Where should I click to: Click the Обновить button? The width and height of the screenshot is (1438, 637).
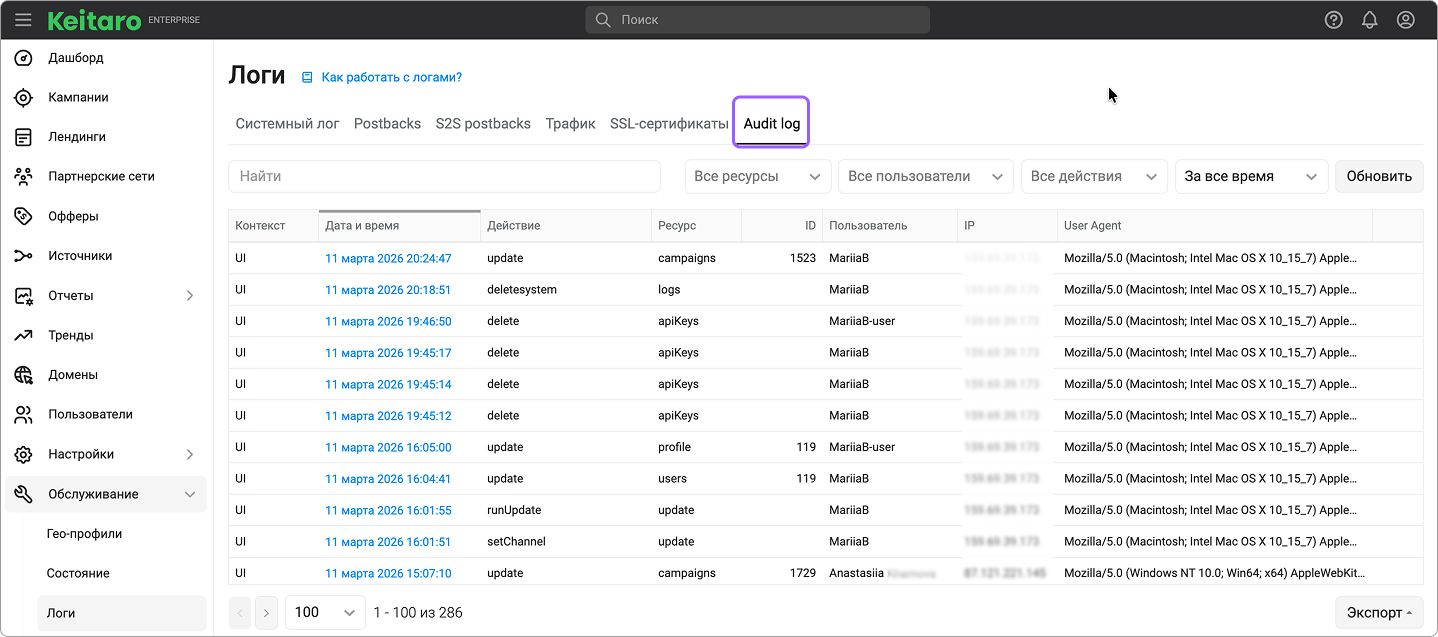[1378, 177]
